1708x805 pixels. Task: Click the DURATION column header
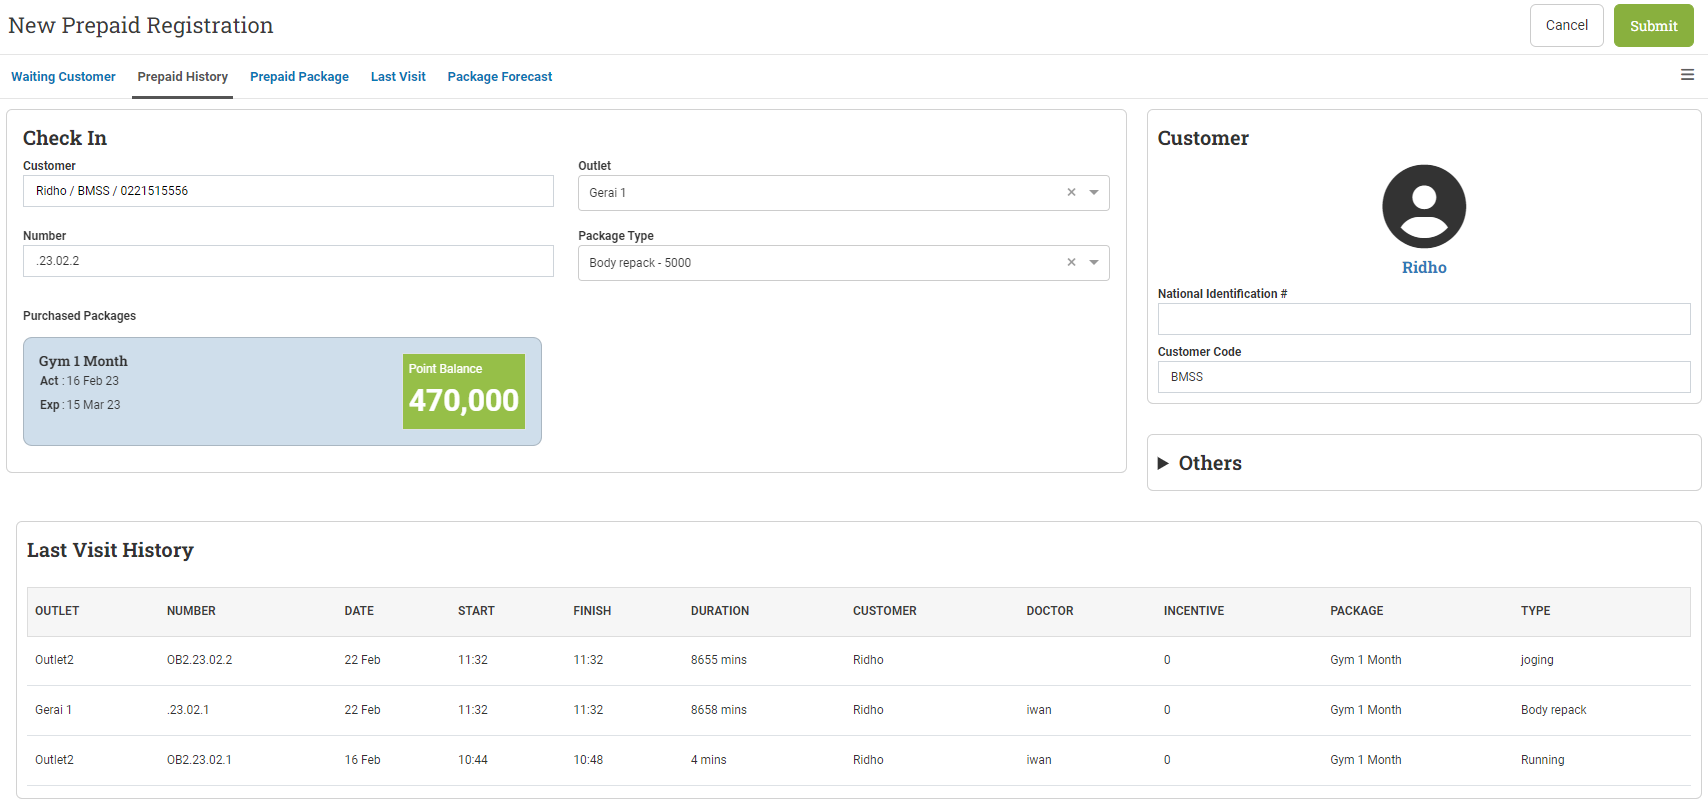tap(720, 611)
